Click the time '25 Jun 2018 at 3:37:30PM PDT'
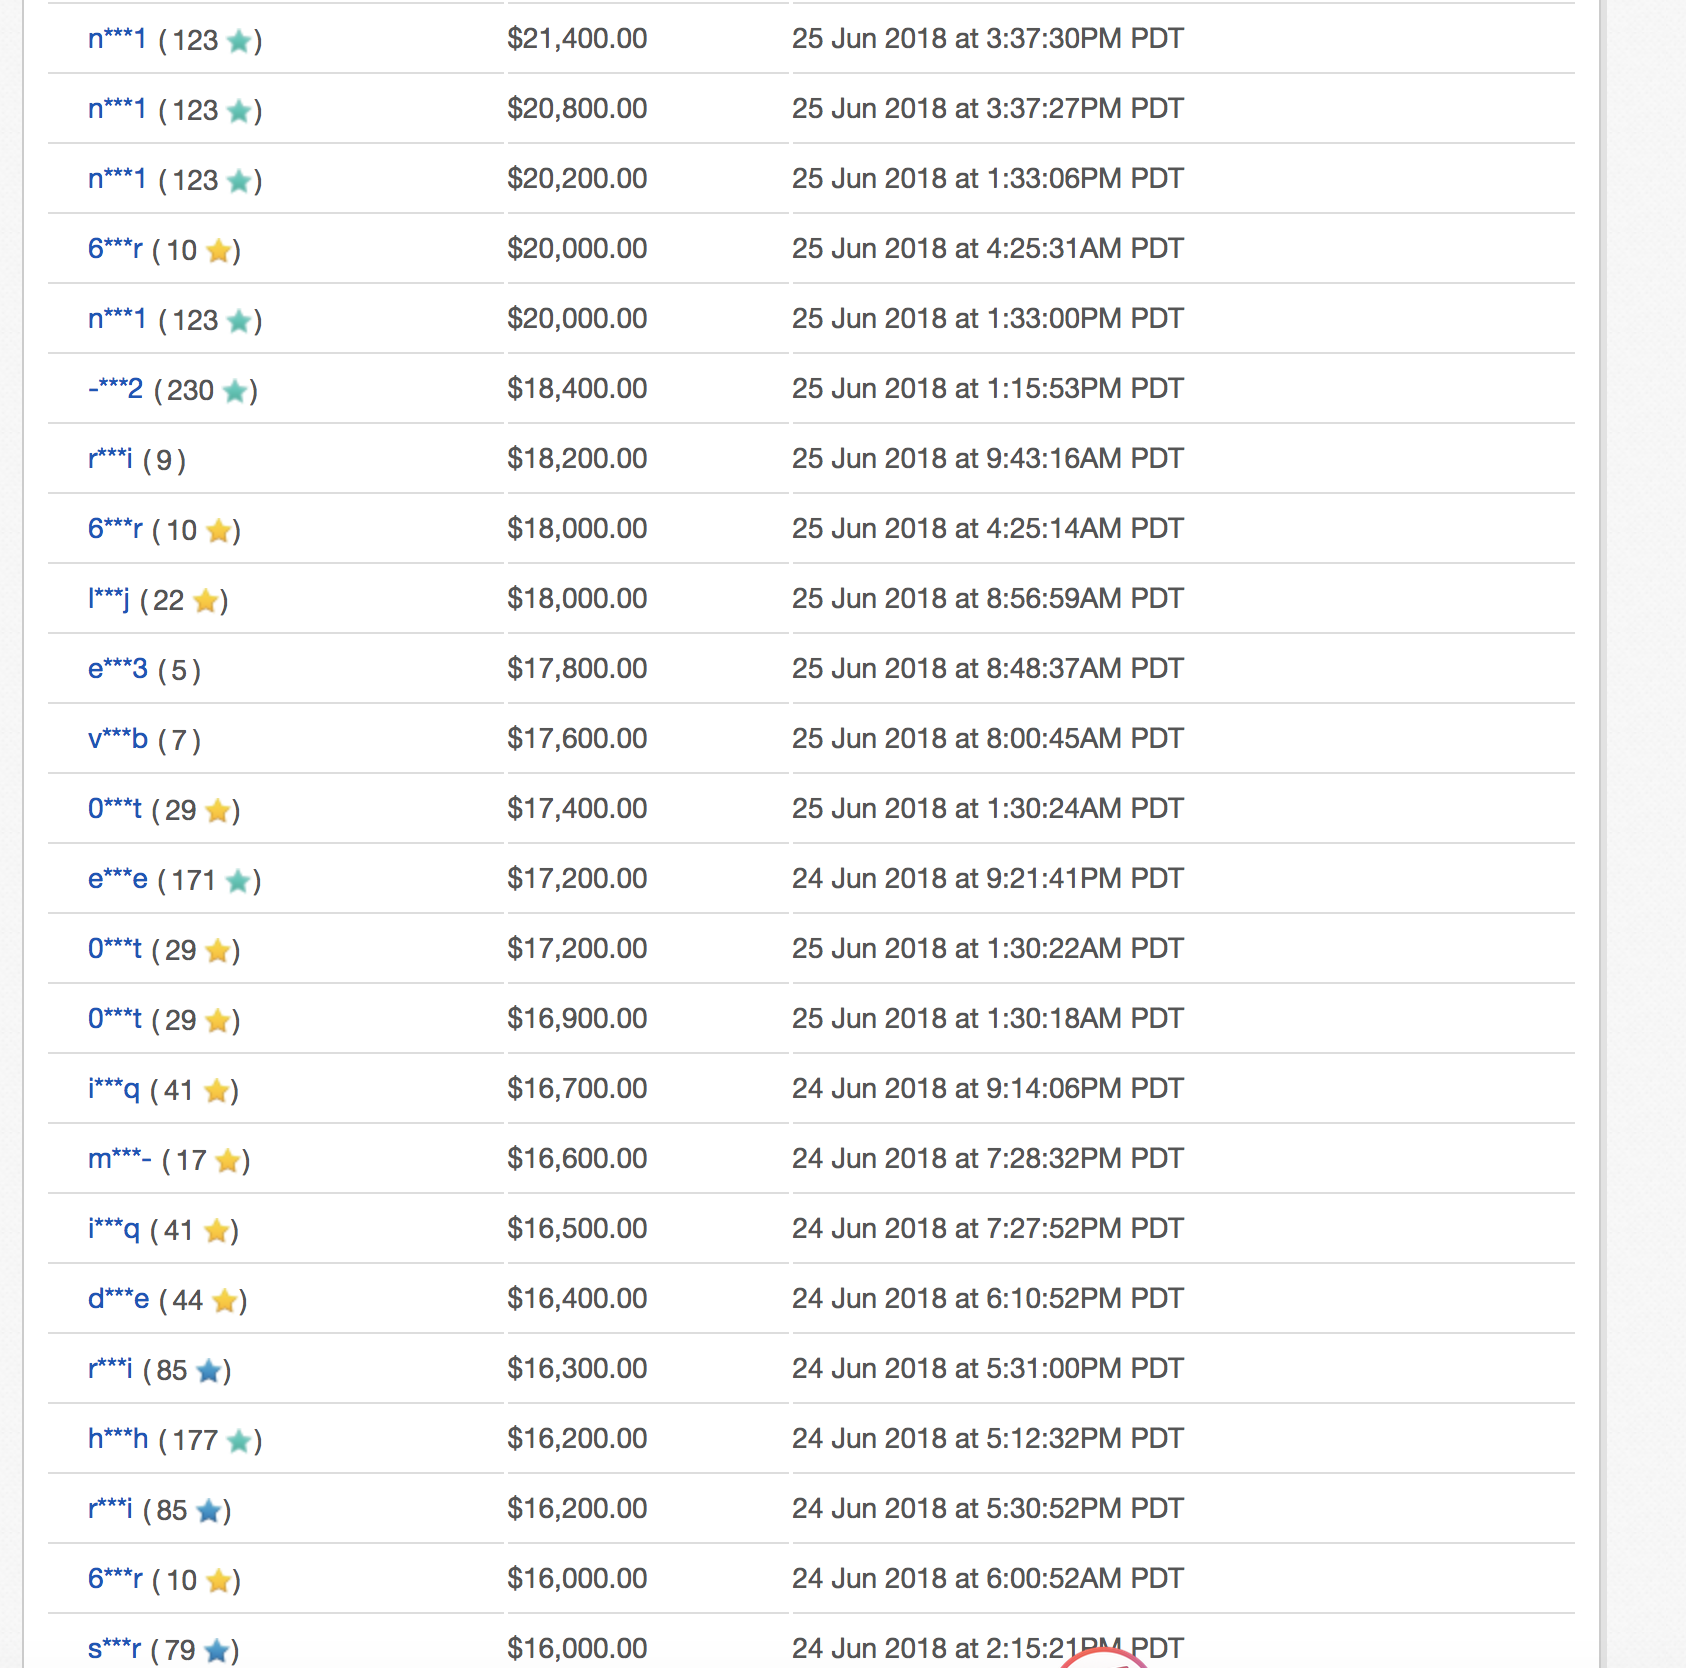 tap(988, 39)
